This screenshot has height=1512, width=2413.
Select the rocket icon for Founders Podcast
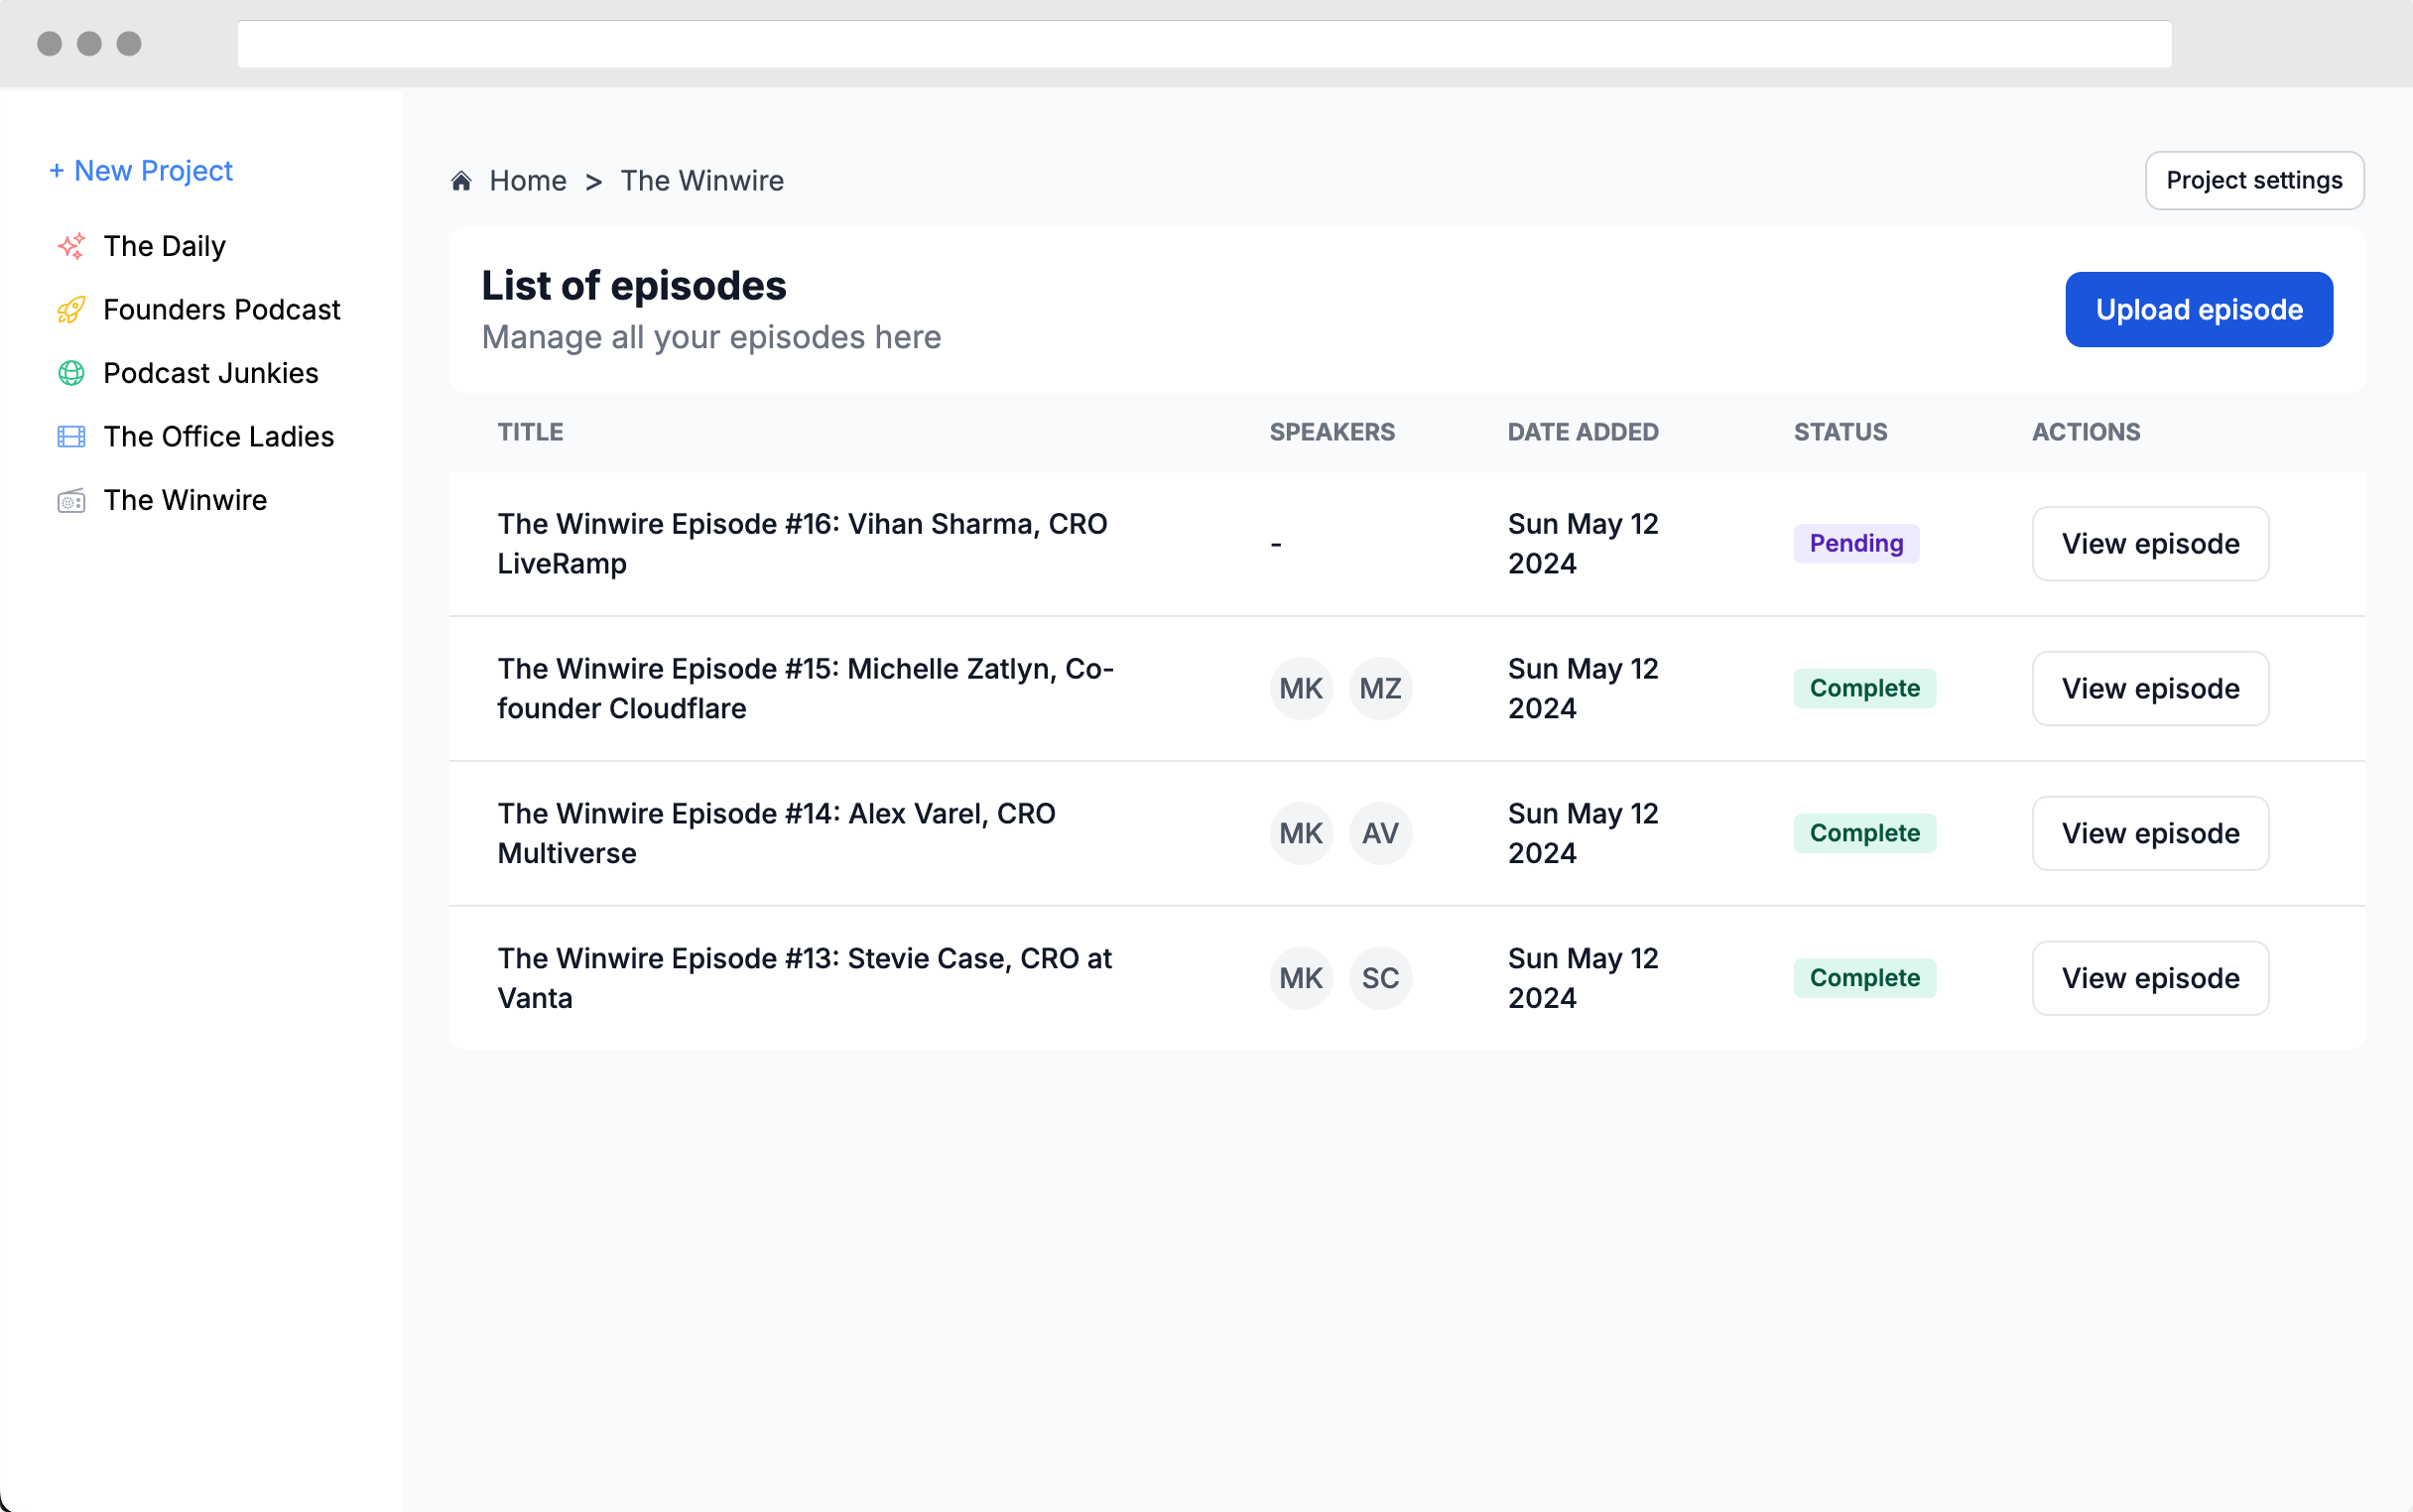(x=70, y=310)
